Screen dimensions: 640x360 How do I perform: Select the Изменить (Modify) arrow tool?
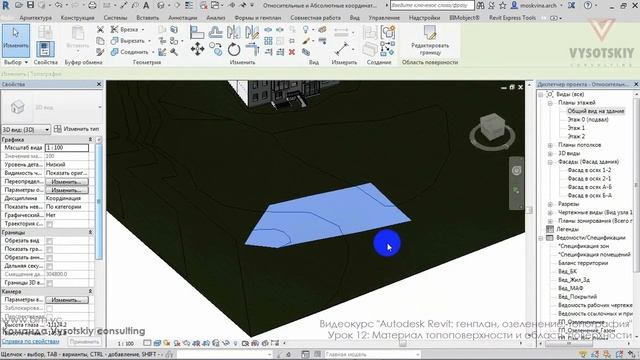point(16,40)
